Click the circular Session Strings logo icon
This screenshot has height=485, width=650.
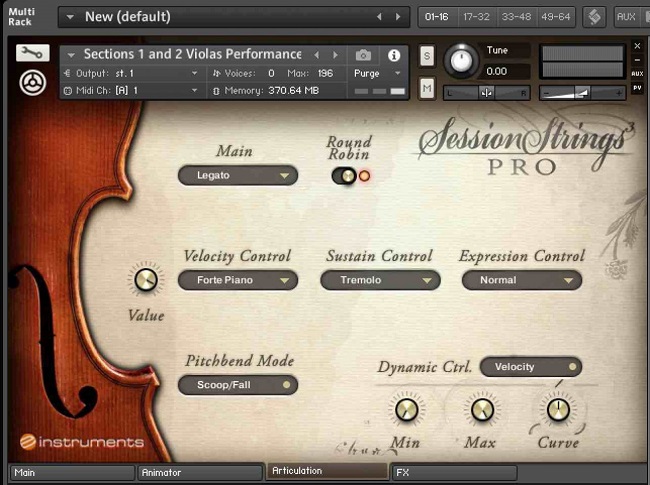click(x=32, y=83)
